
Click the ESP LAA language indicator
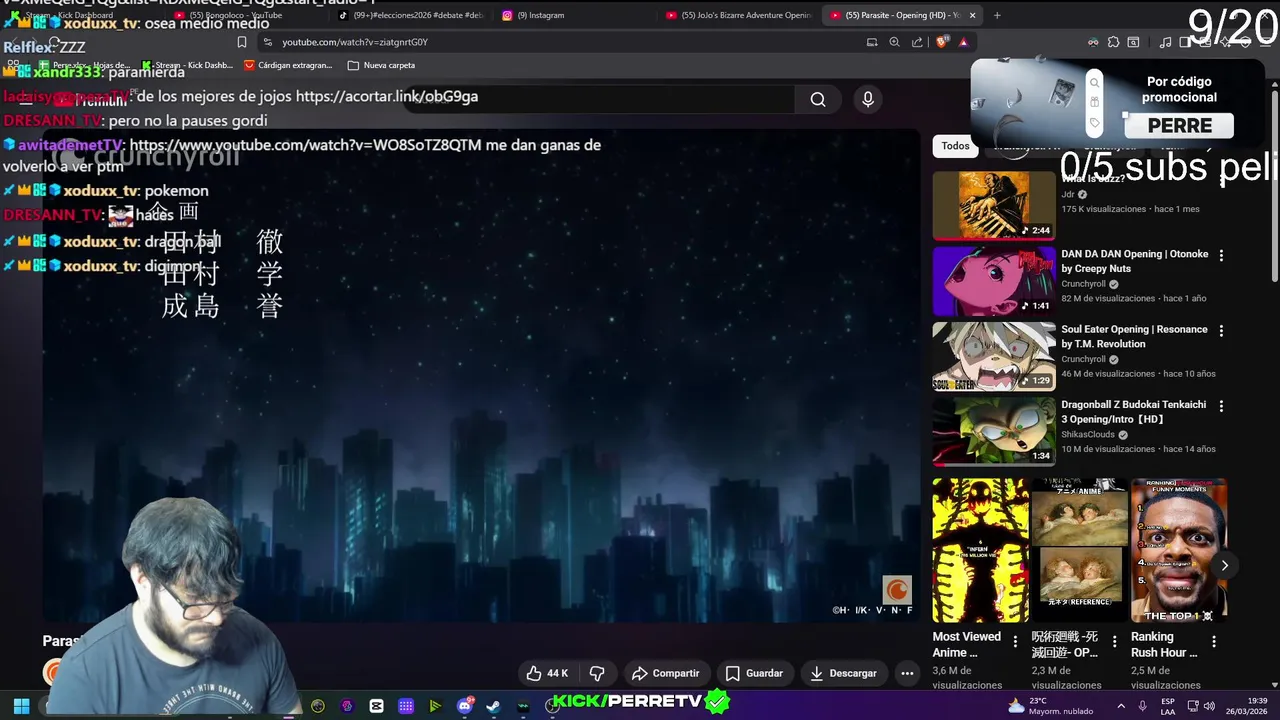1168,706
